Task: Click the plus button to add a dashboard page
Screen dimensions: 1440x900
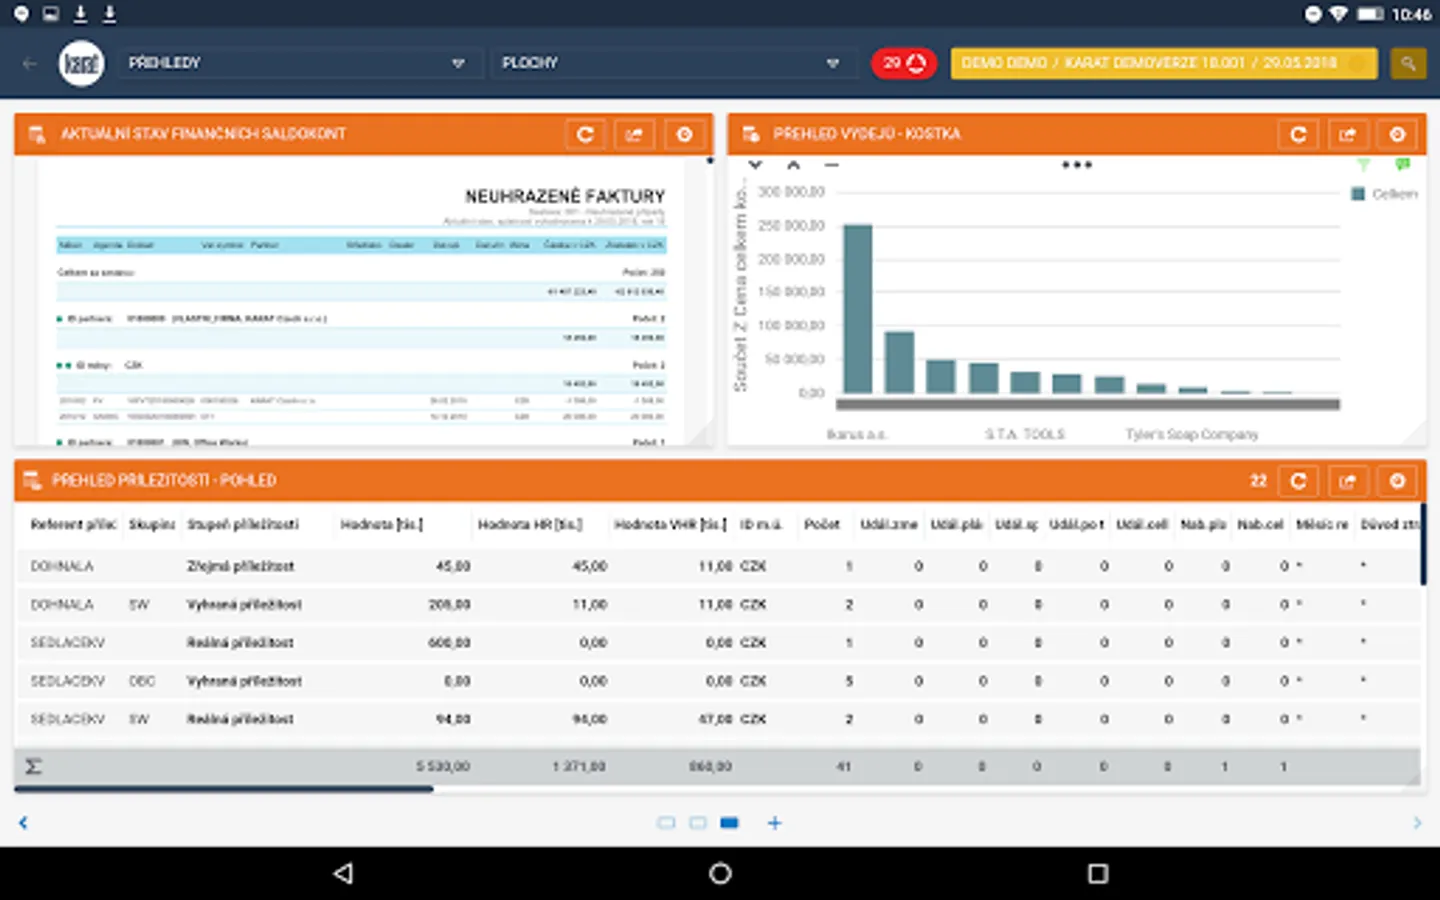Action: click(x=775, y=822)
